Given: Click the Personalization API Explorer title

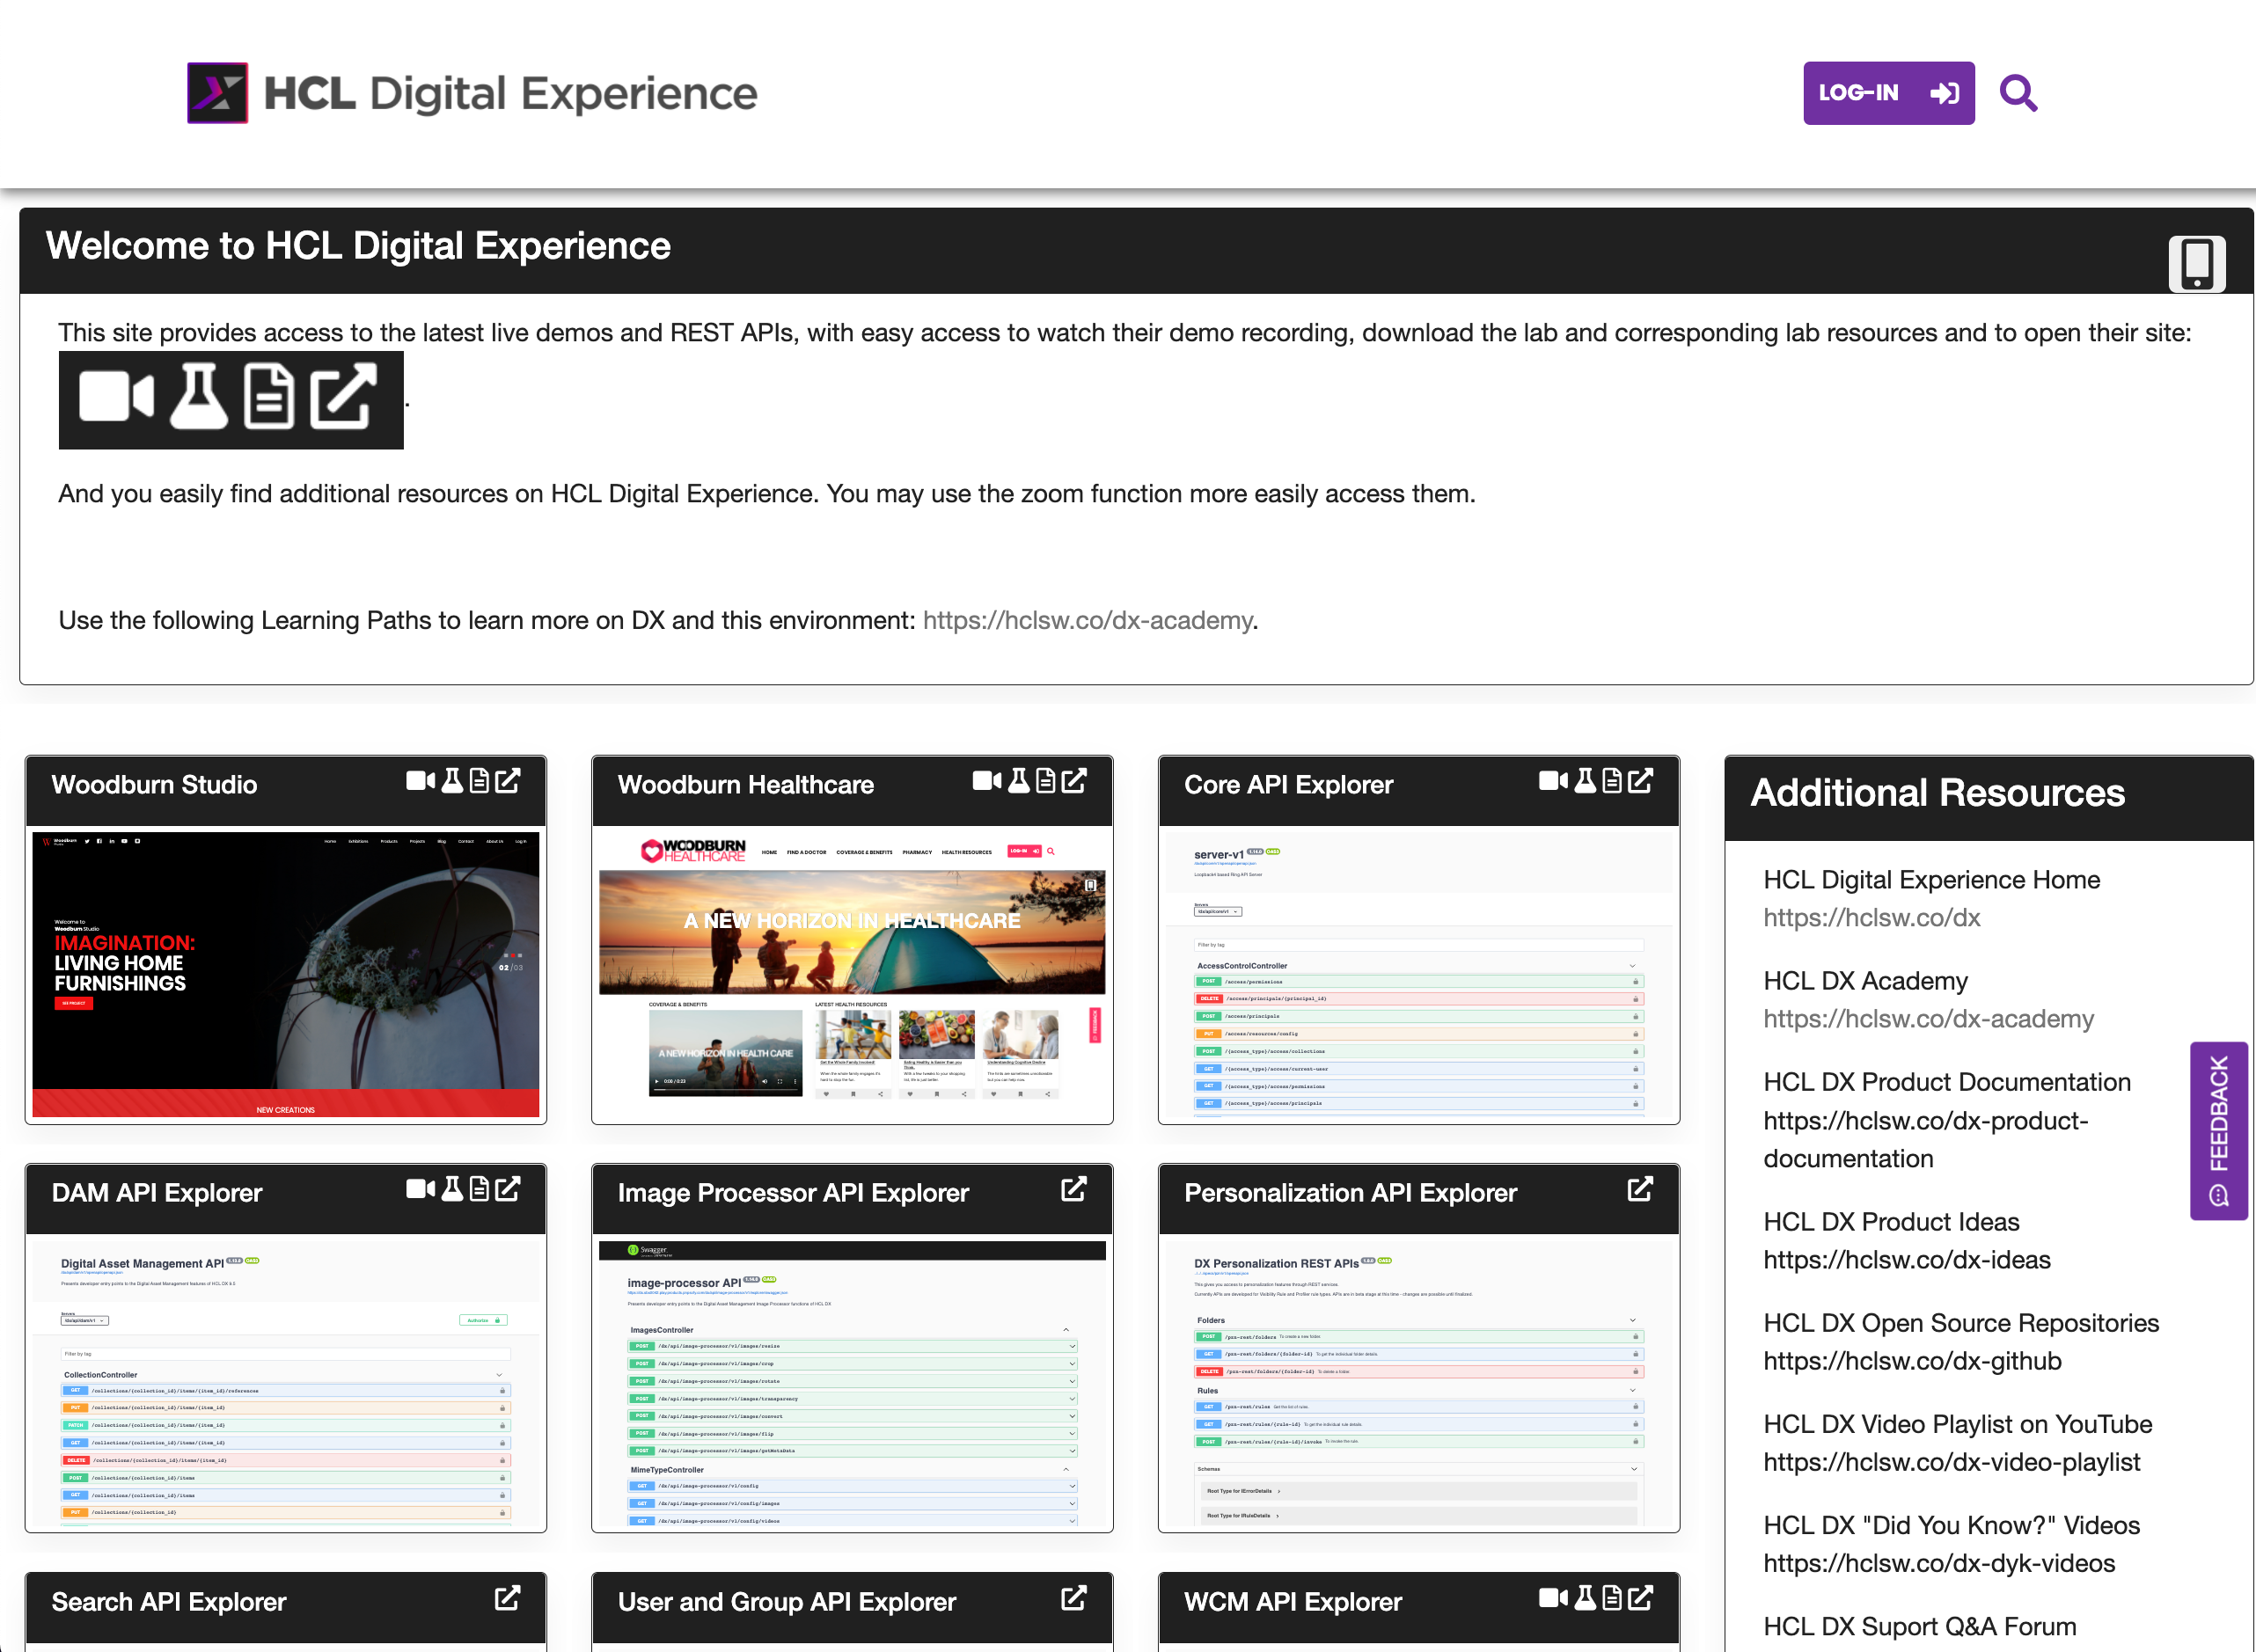Looking at the screenshot, I should coord(1350,1193).
